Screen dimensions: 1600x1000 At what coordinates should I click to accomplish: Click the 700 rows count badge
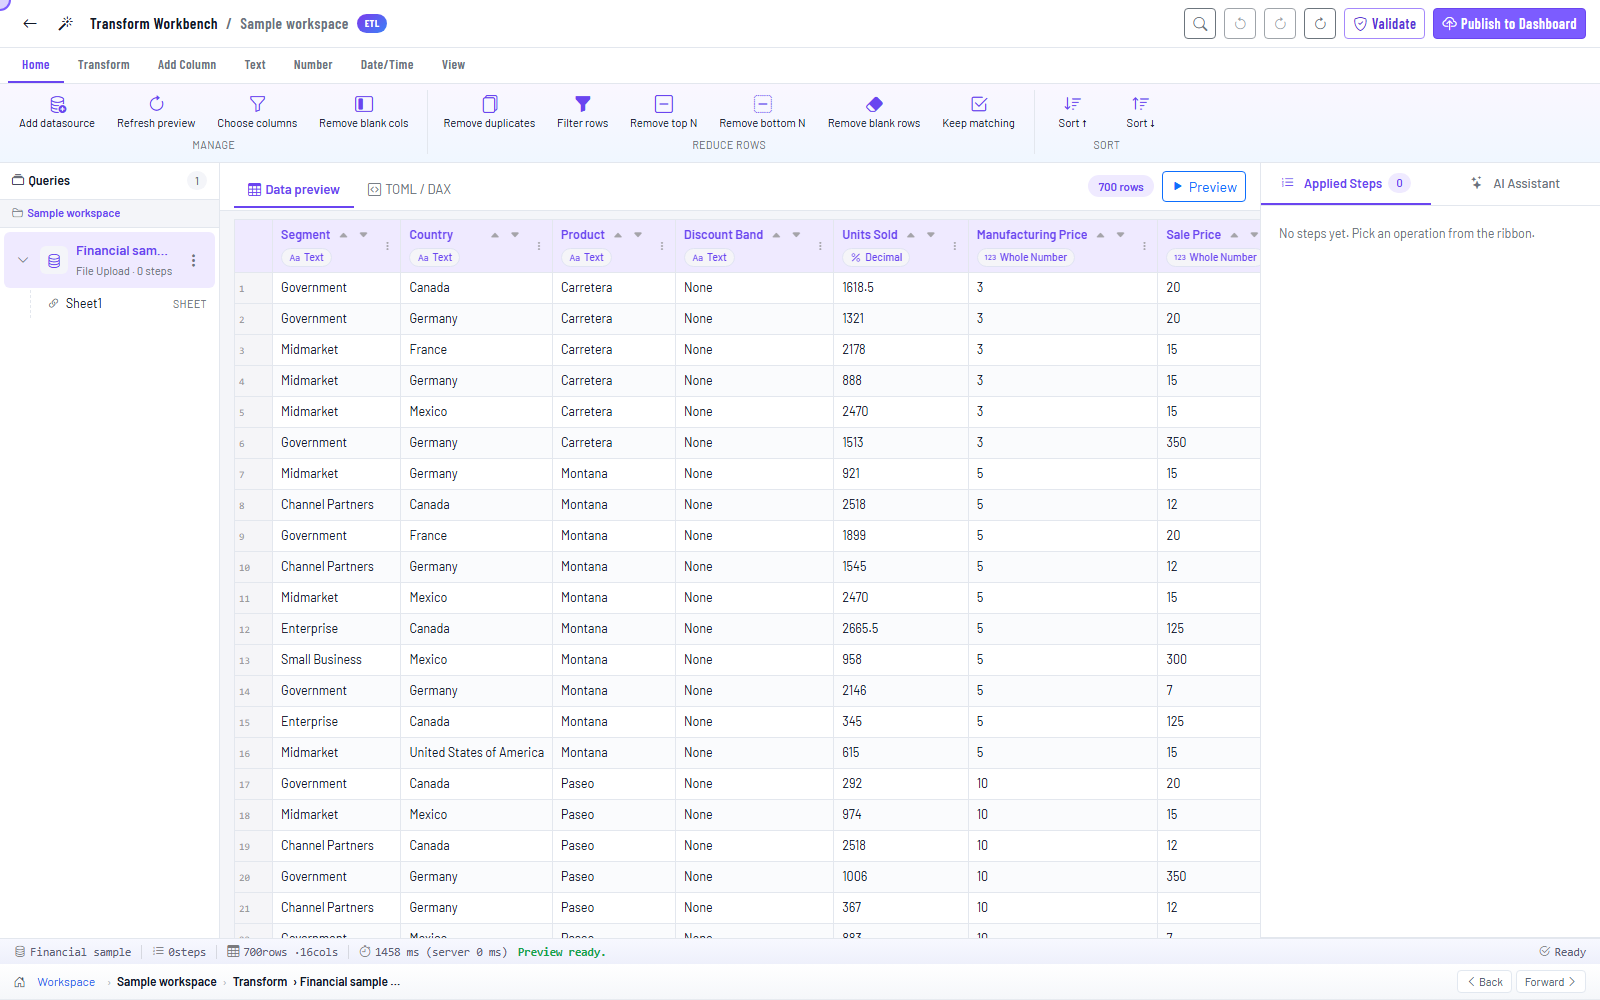point(1120,187)
